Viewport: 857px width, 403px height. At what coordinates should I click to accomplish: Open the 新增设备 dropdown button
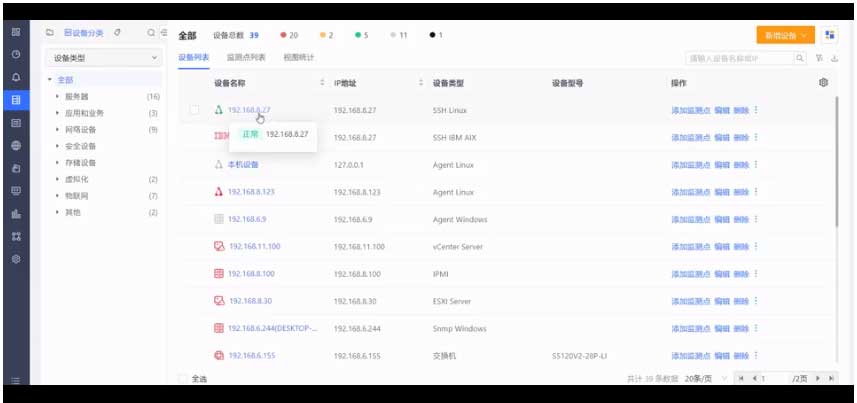tap(785, 35)
